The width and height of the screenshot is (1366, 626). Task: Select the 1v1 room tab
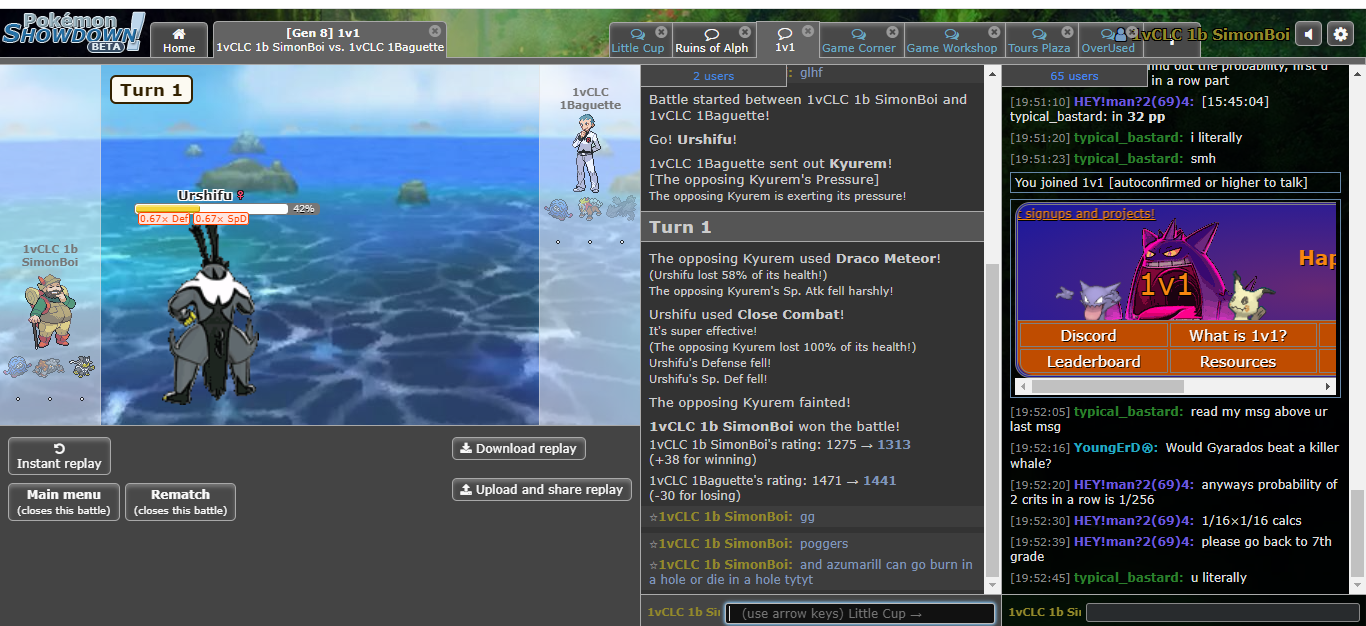(785, 41)
